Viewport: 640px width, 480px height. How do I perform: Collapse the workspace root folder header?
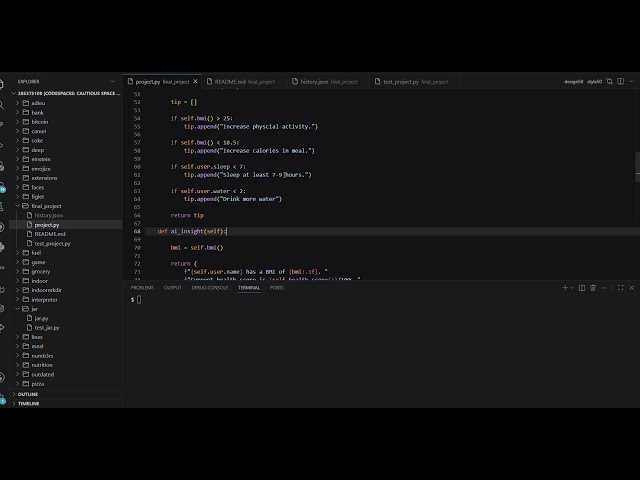(x=67, y=93)
